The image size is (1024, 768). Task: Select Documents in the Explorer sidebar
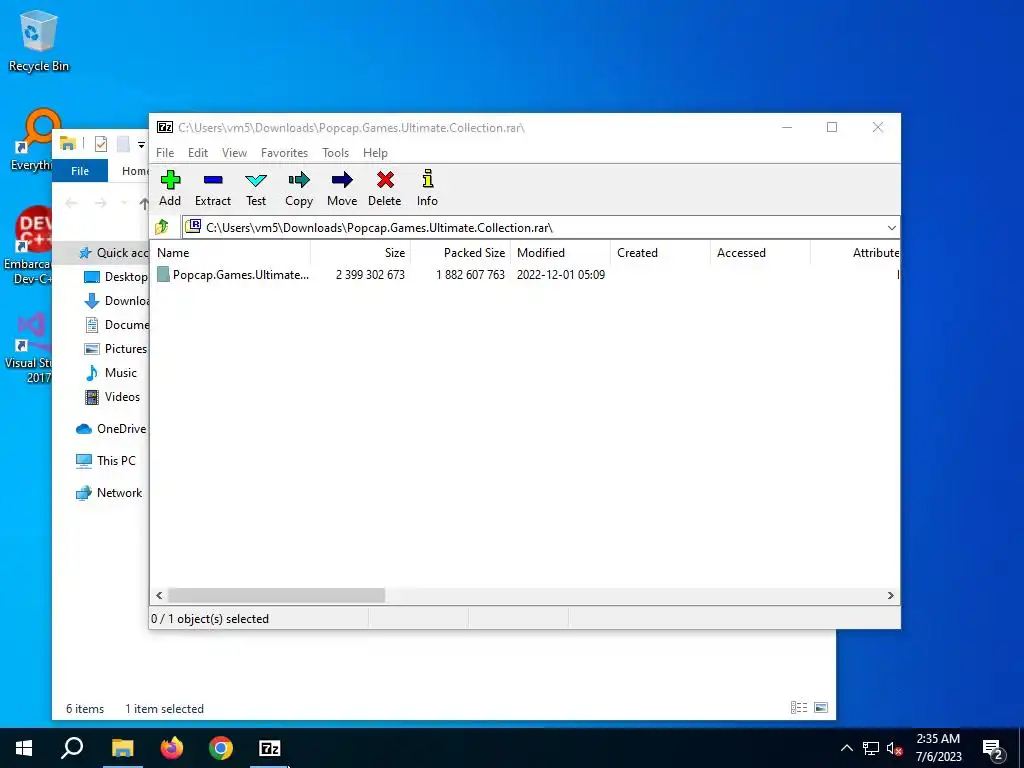tap(116, 325)
